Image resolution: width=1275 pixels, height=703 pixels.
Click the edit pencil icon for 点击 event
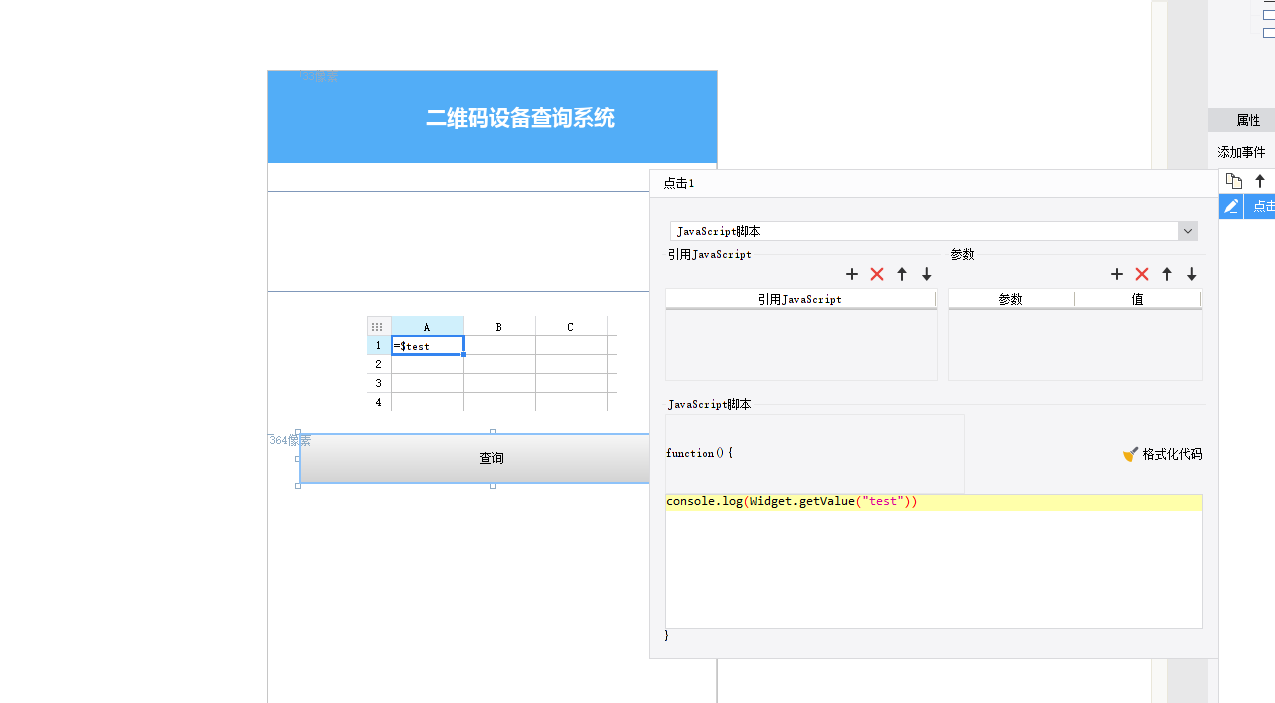coord(1231,206)
